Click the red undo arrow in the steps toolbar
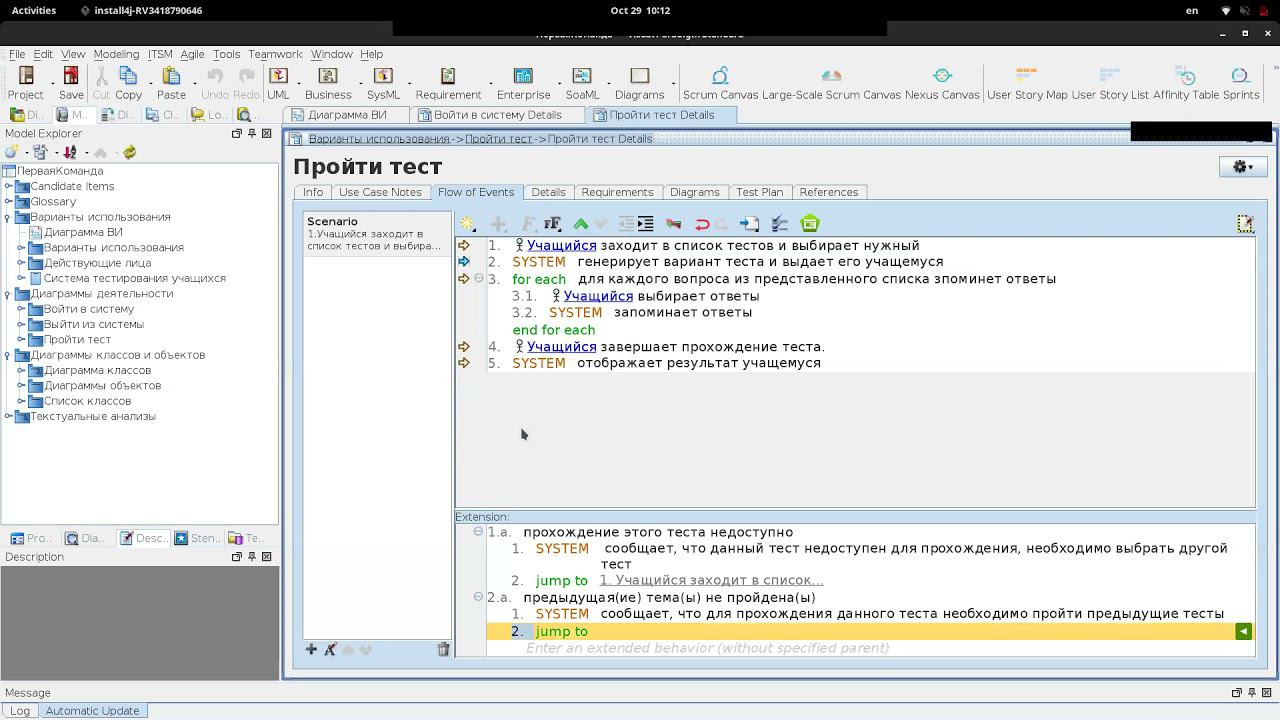Viewport: 1280px width, 720px height. point(702,224)
